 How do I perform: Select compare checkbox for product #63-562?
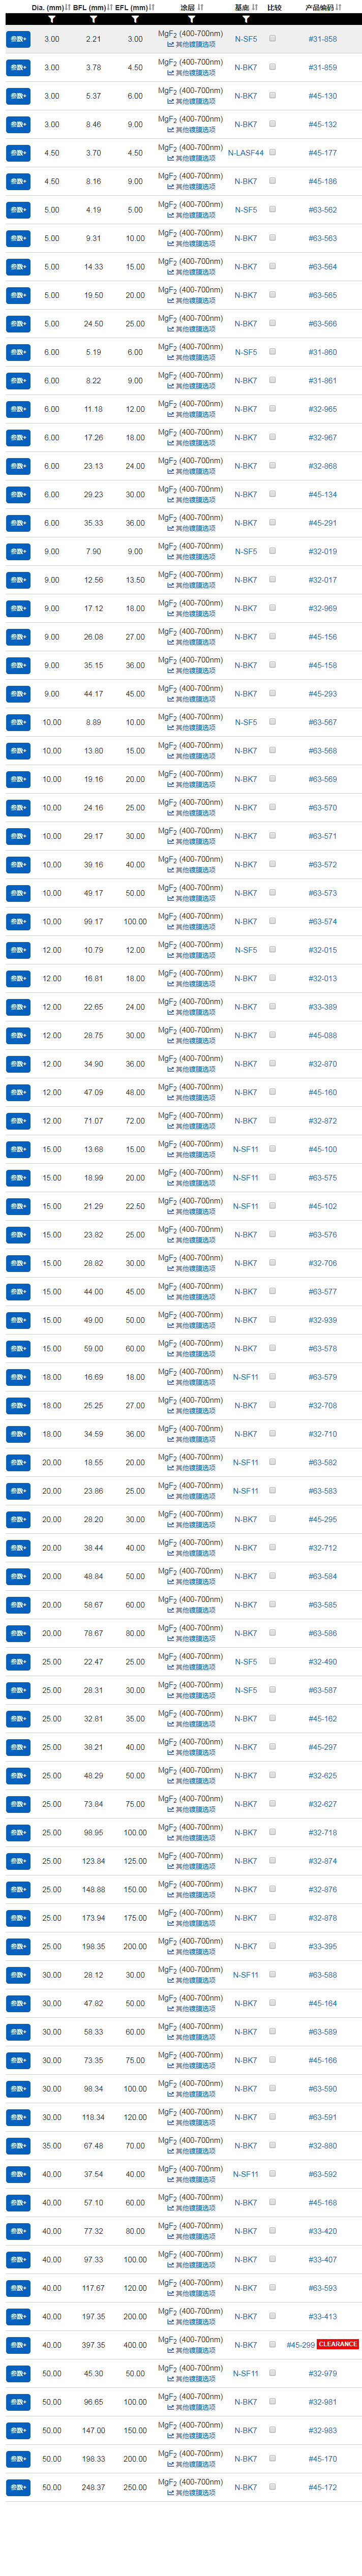coord(273,209)
